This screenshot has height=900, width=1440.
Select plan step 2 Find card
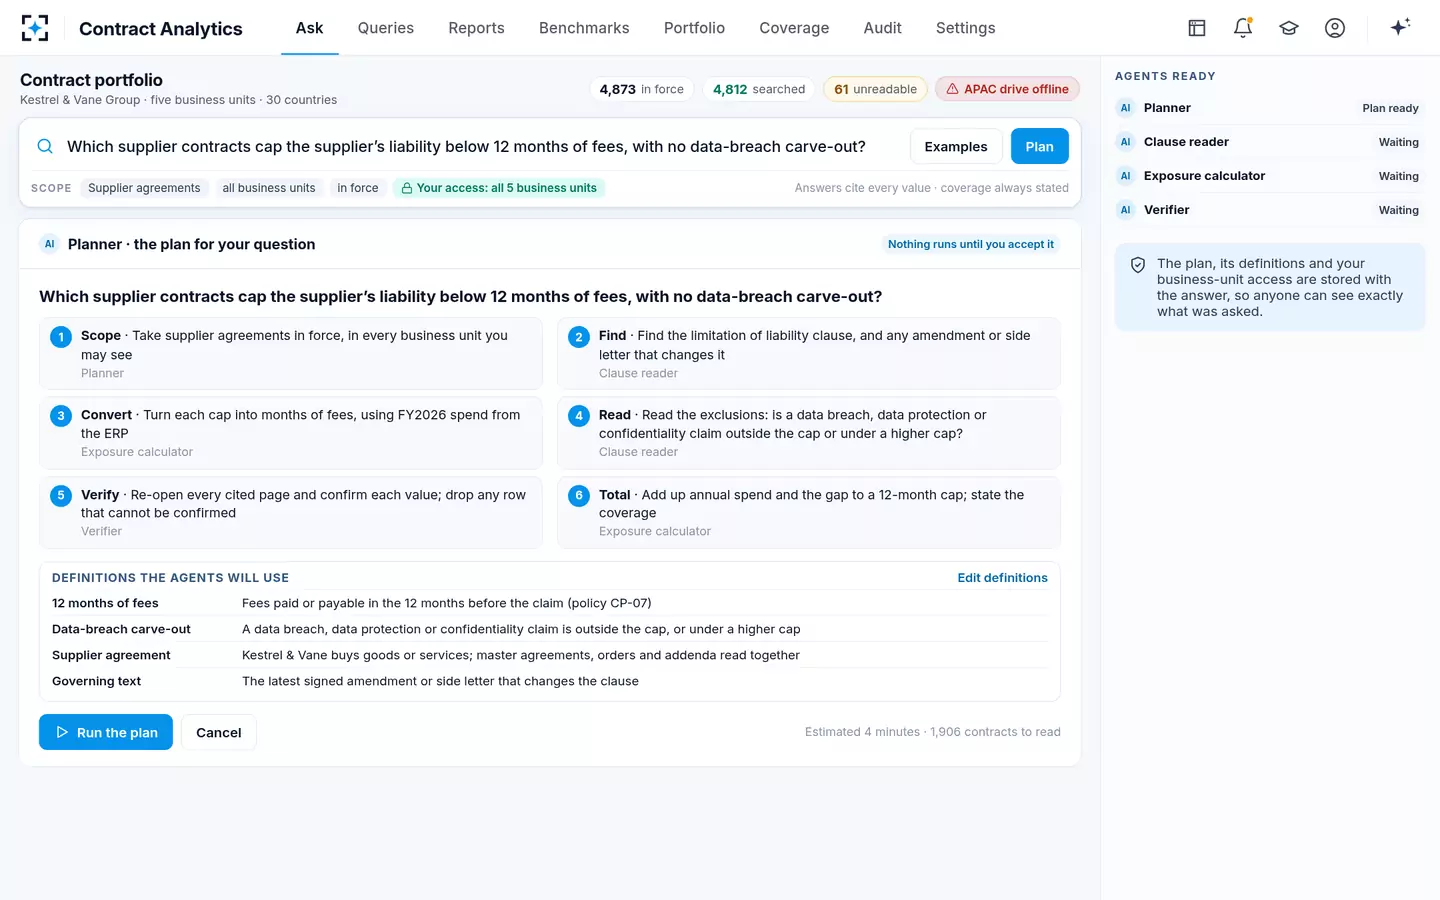point(809,354)
